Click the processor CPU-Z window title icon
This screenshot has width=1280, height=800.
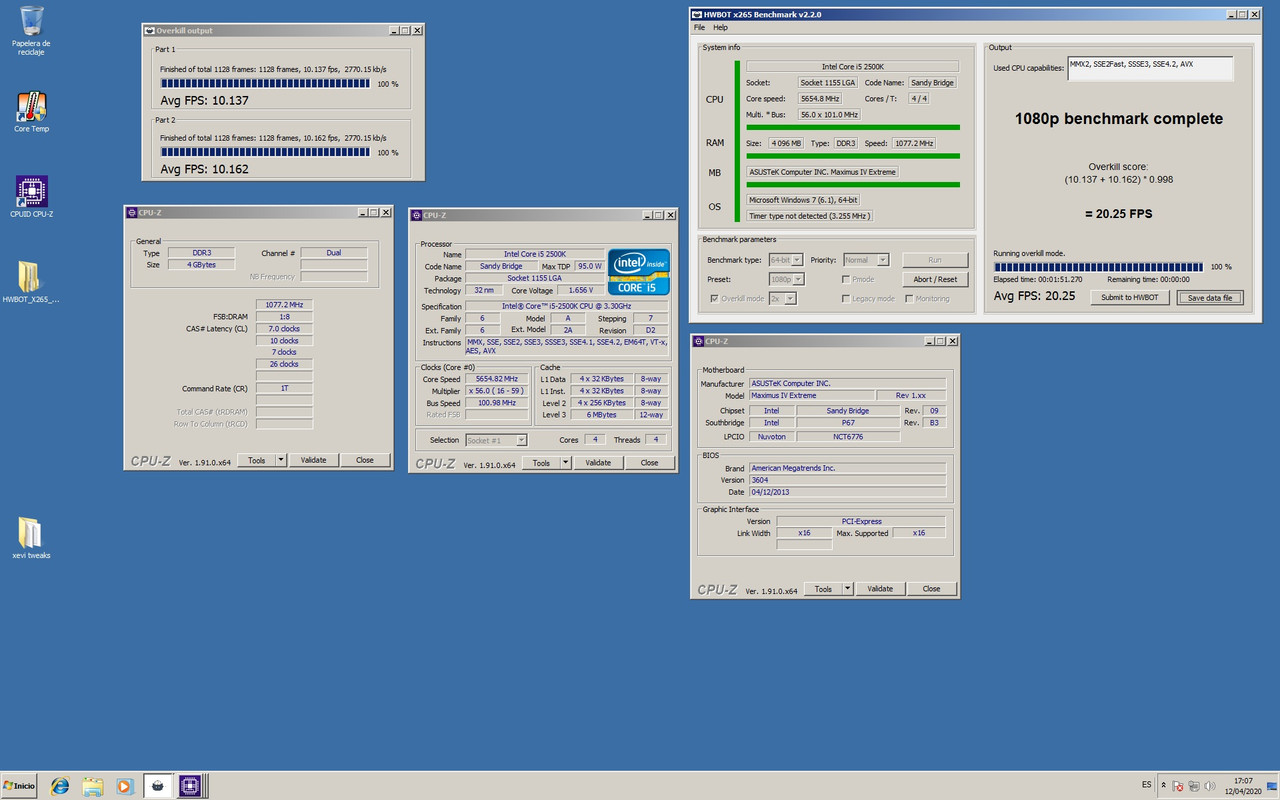(416, 215)
